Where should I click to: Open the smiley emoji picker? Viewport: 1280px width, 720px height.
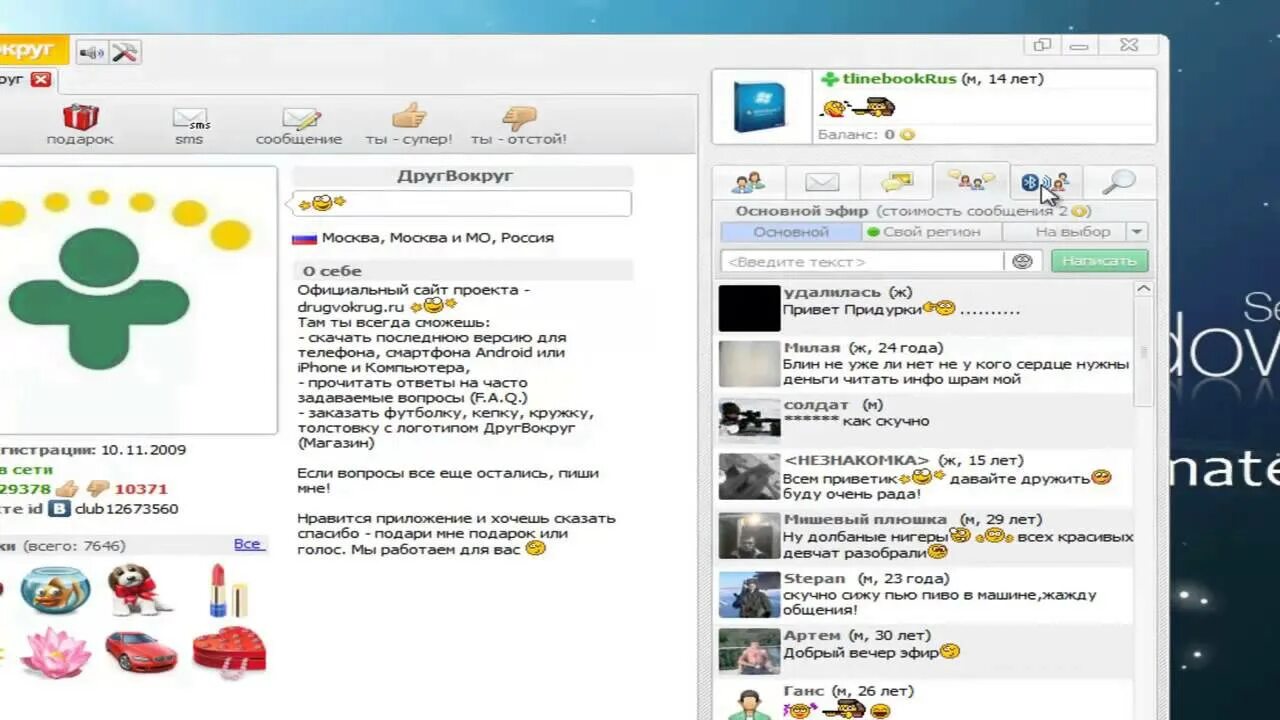1022,261
